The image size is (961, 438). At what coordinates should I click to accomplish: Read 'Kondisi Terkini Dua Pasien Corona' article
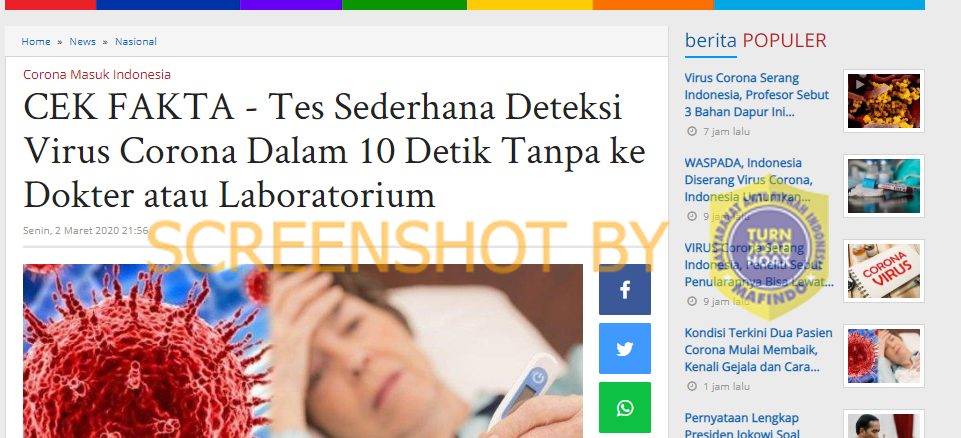click(x=758, y=350)
